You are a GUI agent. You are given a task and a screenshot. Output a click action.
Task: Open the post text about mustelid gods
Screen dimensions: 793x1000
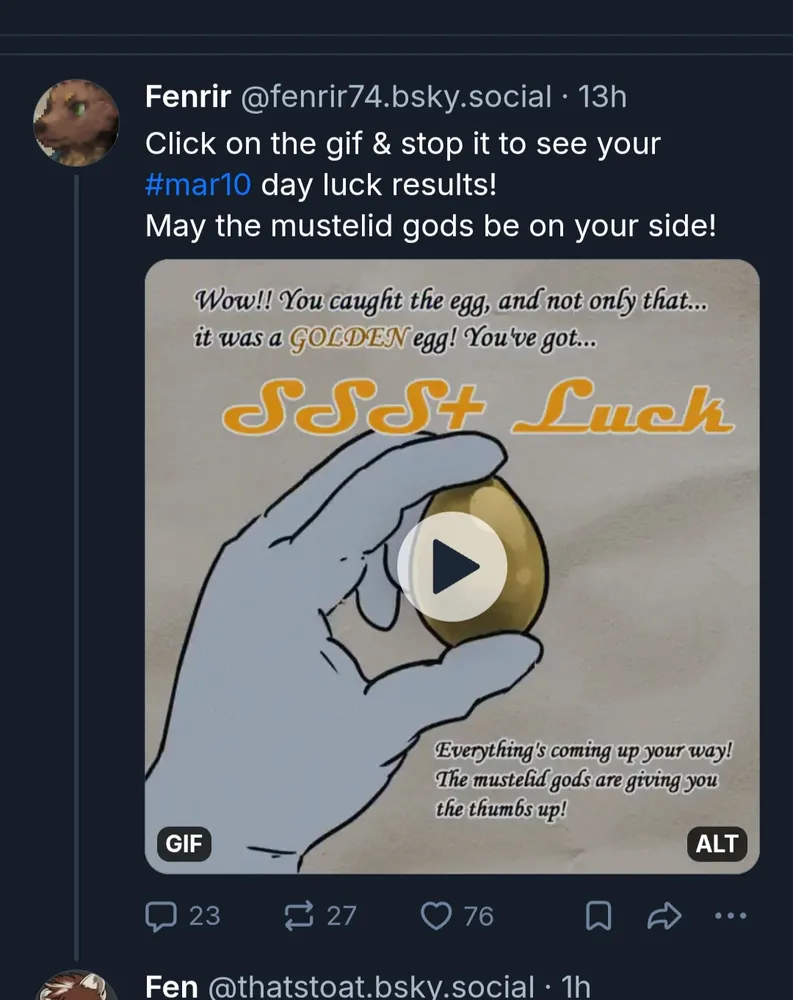tap(430, 226)
